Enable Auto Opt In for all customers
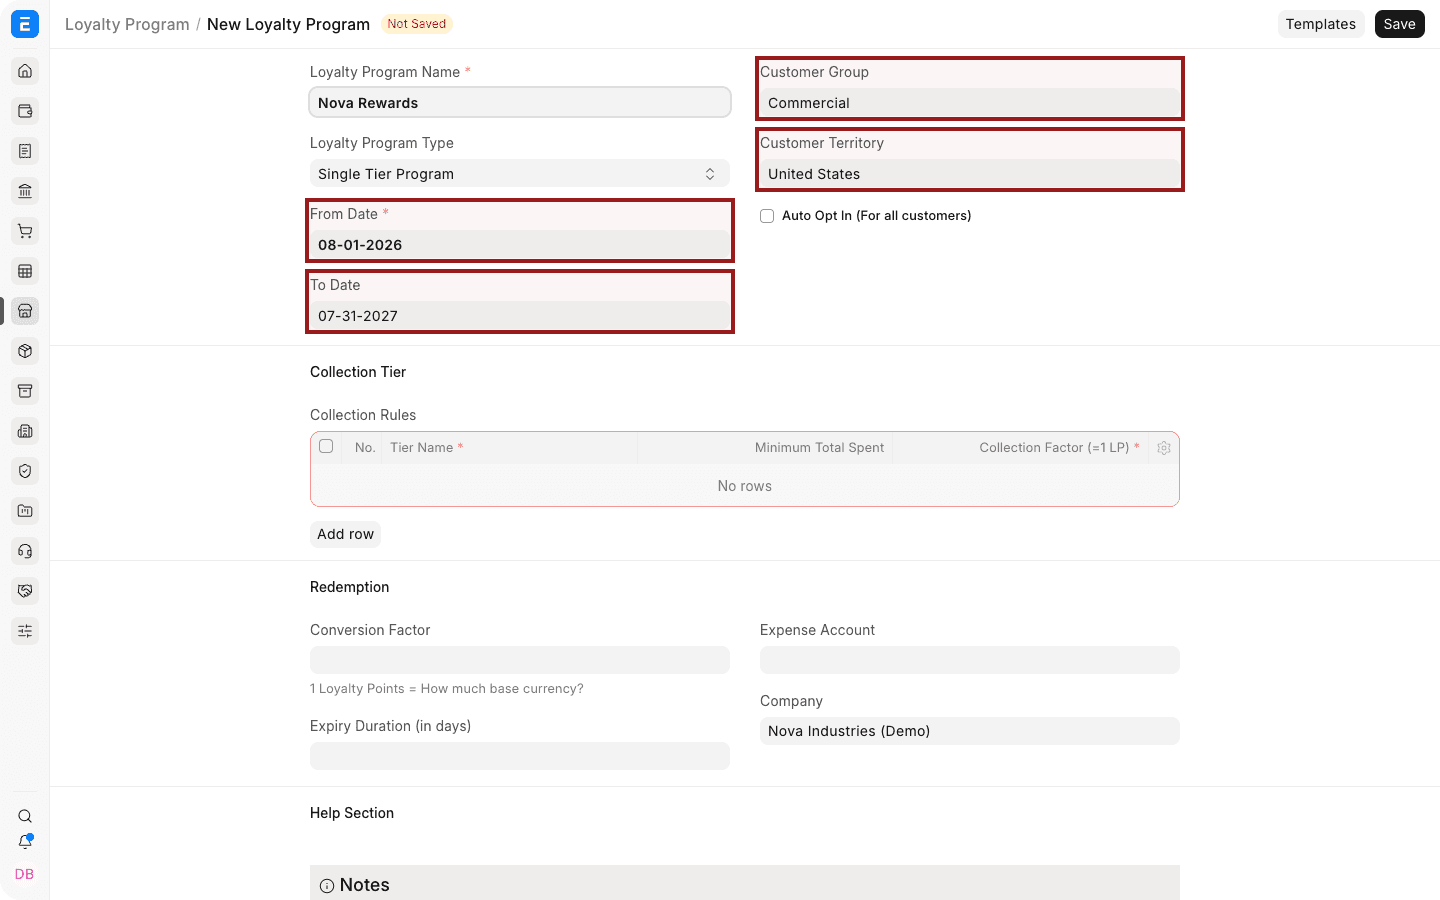1440x900 pixels. click(x=767, y=216)
